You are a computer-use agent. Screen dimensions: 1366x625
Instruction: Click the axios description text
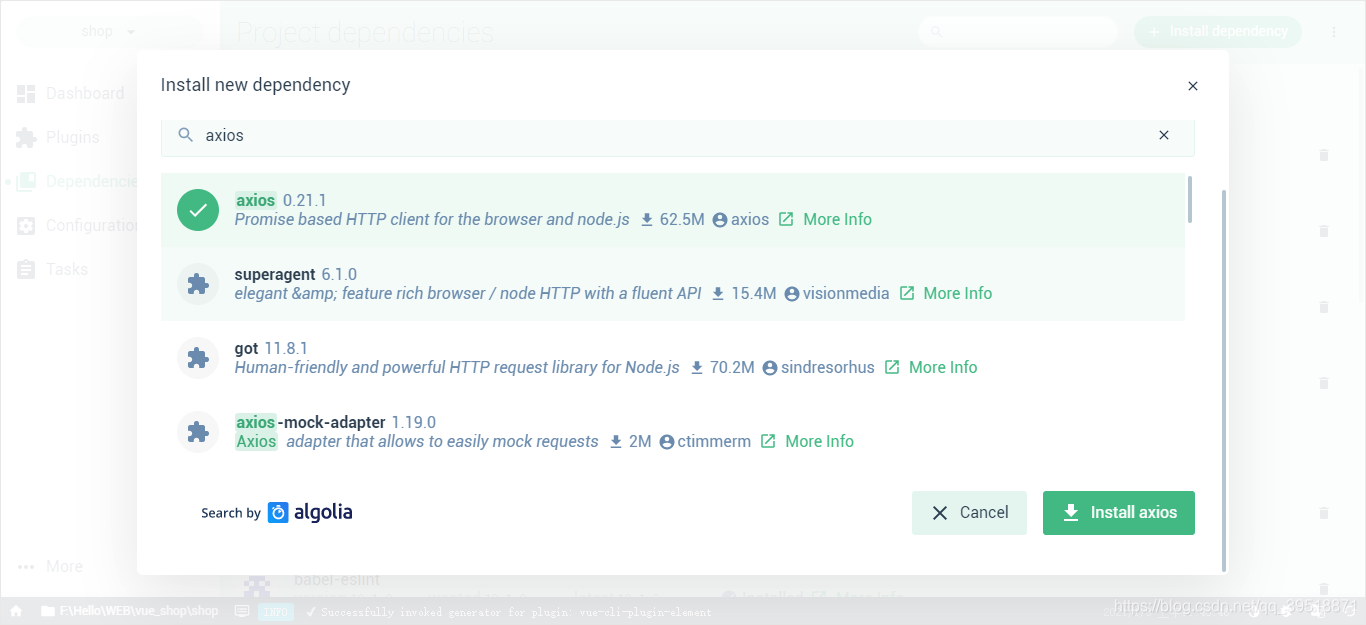432,219
